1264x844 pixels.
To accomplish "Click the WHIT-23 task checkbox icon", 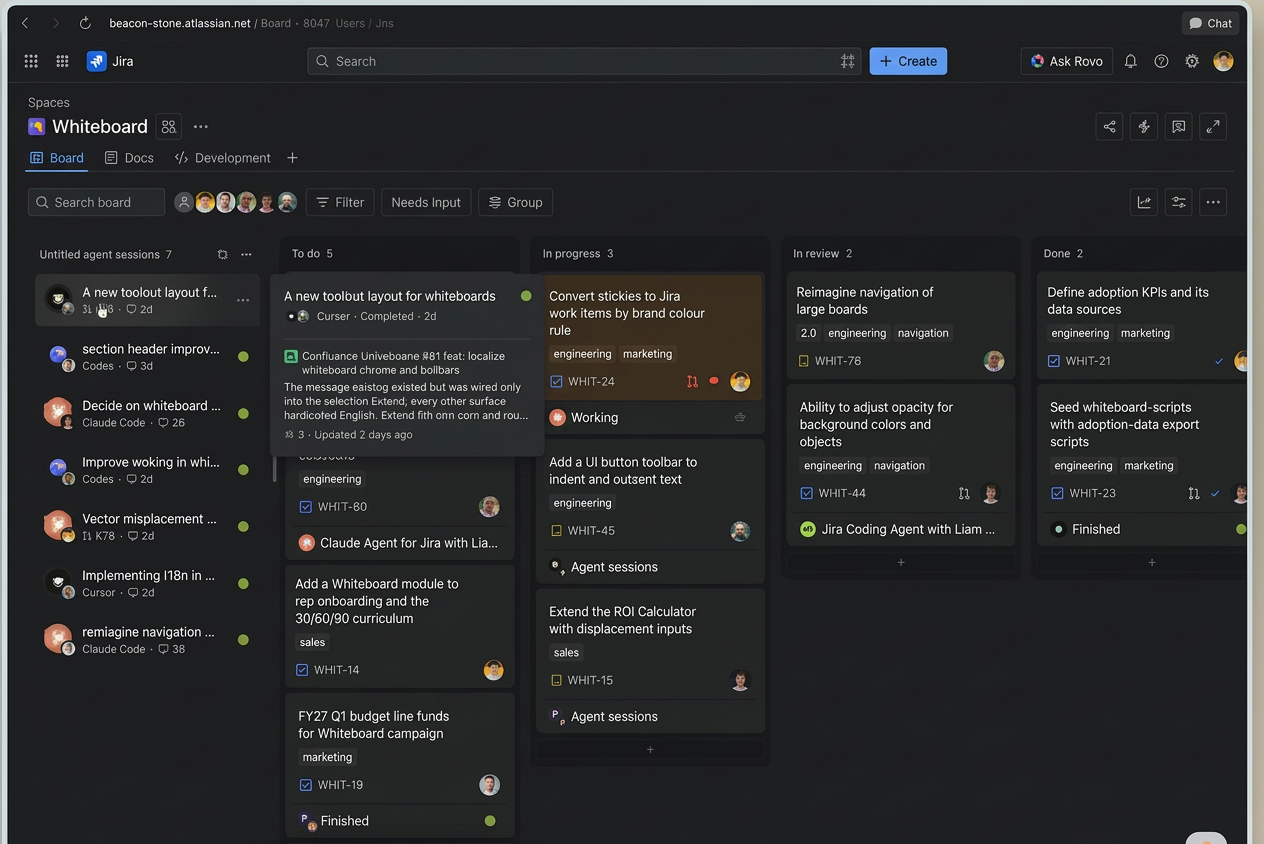I will point(1057,493).
